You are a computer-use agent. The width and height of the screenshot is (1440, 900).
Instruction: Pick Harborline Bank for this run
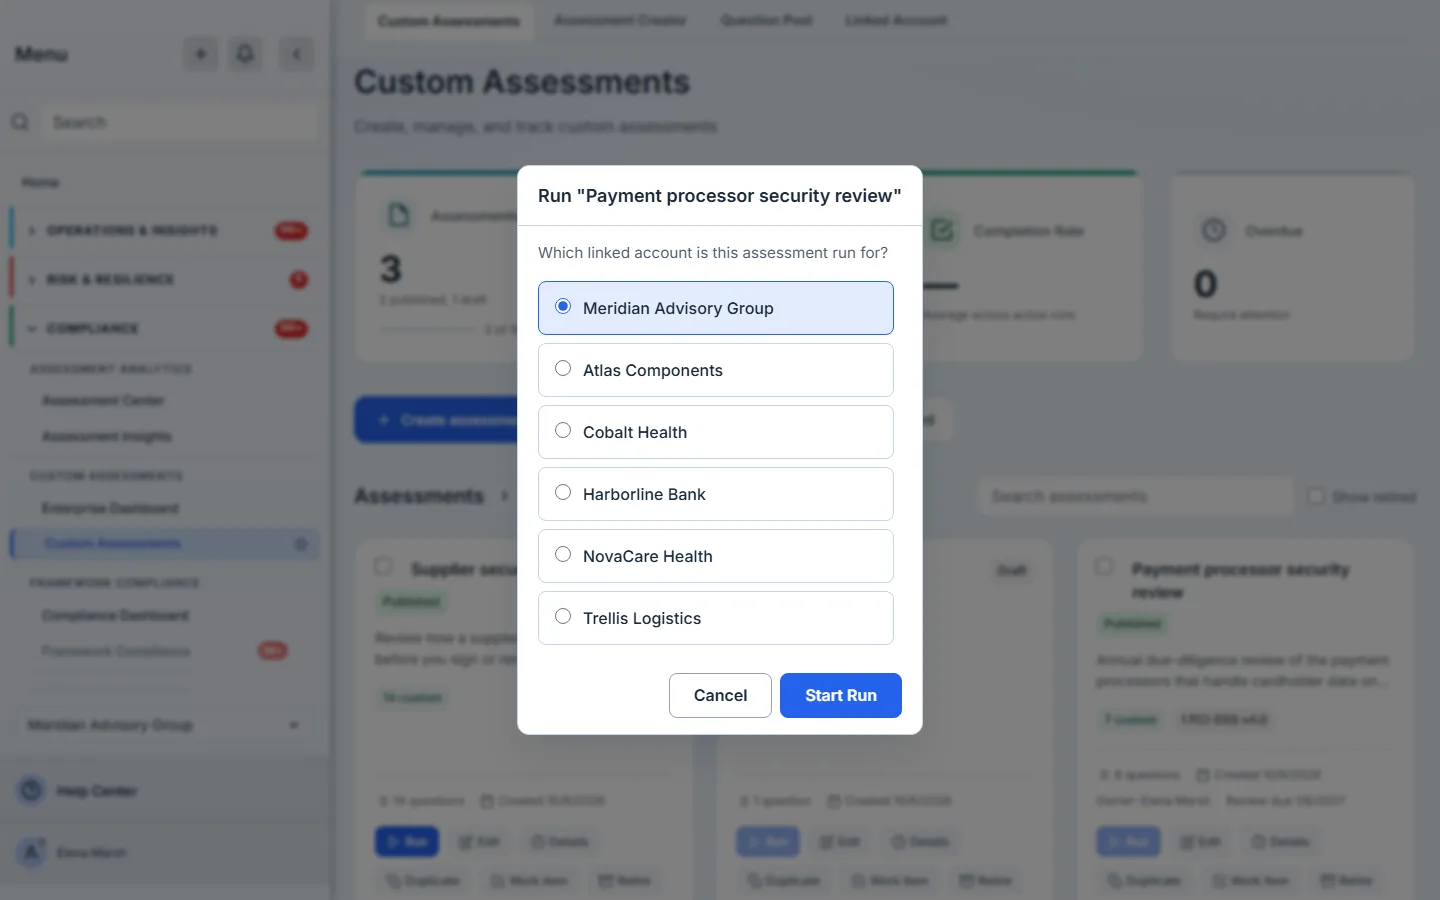pyautogui.click(x=715, y=494)
